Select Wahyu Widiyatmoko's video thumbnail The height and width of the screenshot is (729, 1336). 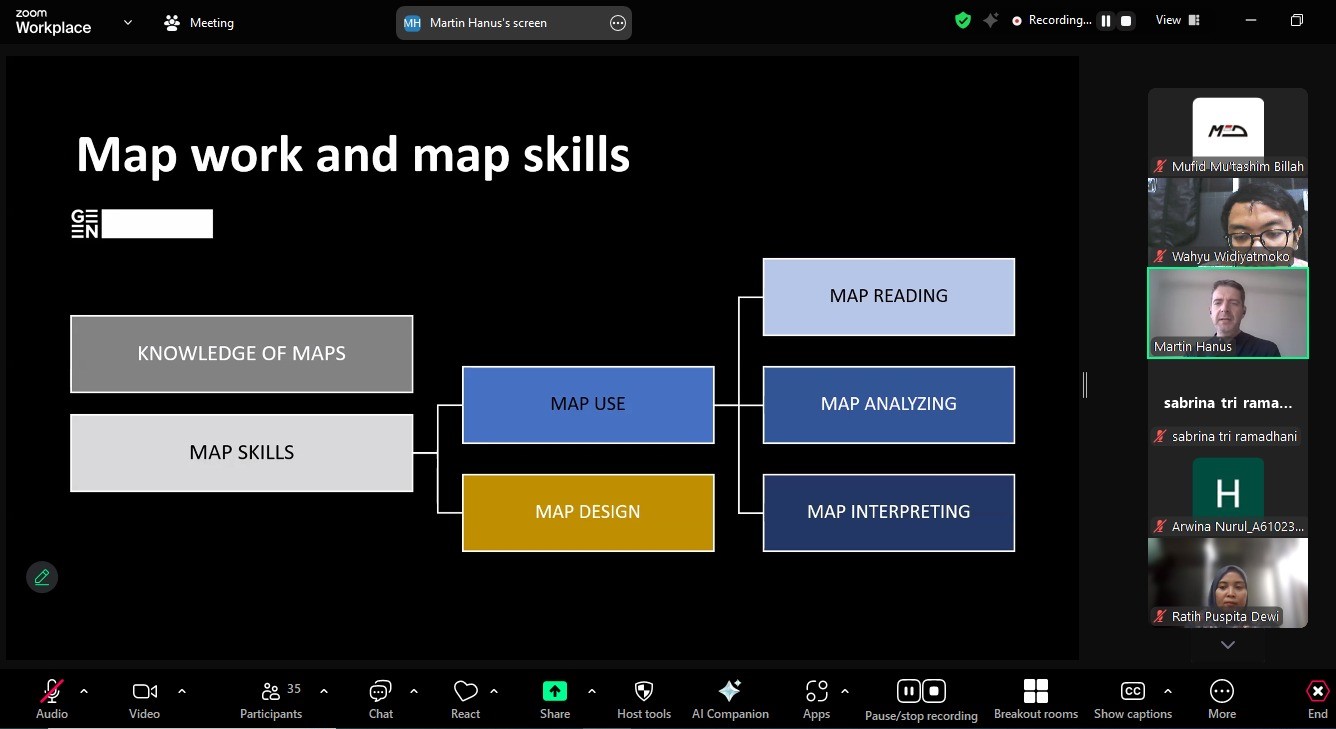click(x=1228, y=223)
